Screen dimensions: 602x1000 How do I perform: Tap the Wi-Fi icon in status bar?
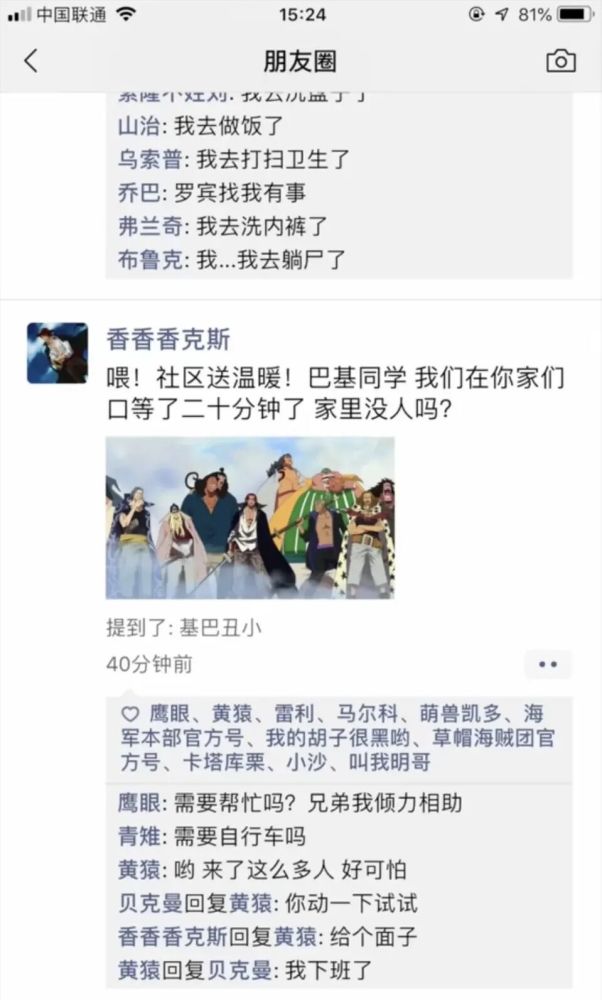(127, 14)
